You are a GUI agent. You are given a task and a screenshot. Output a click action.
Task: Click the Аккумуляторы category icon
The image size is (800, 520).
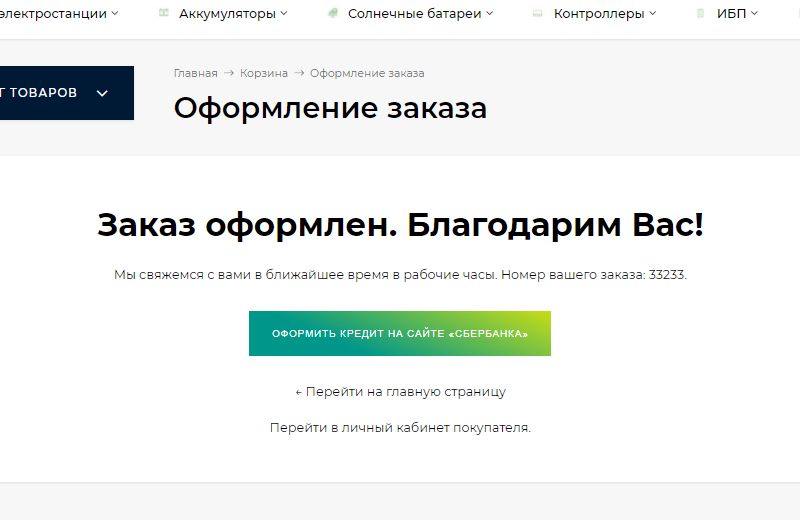pos(163,13)
